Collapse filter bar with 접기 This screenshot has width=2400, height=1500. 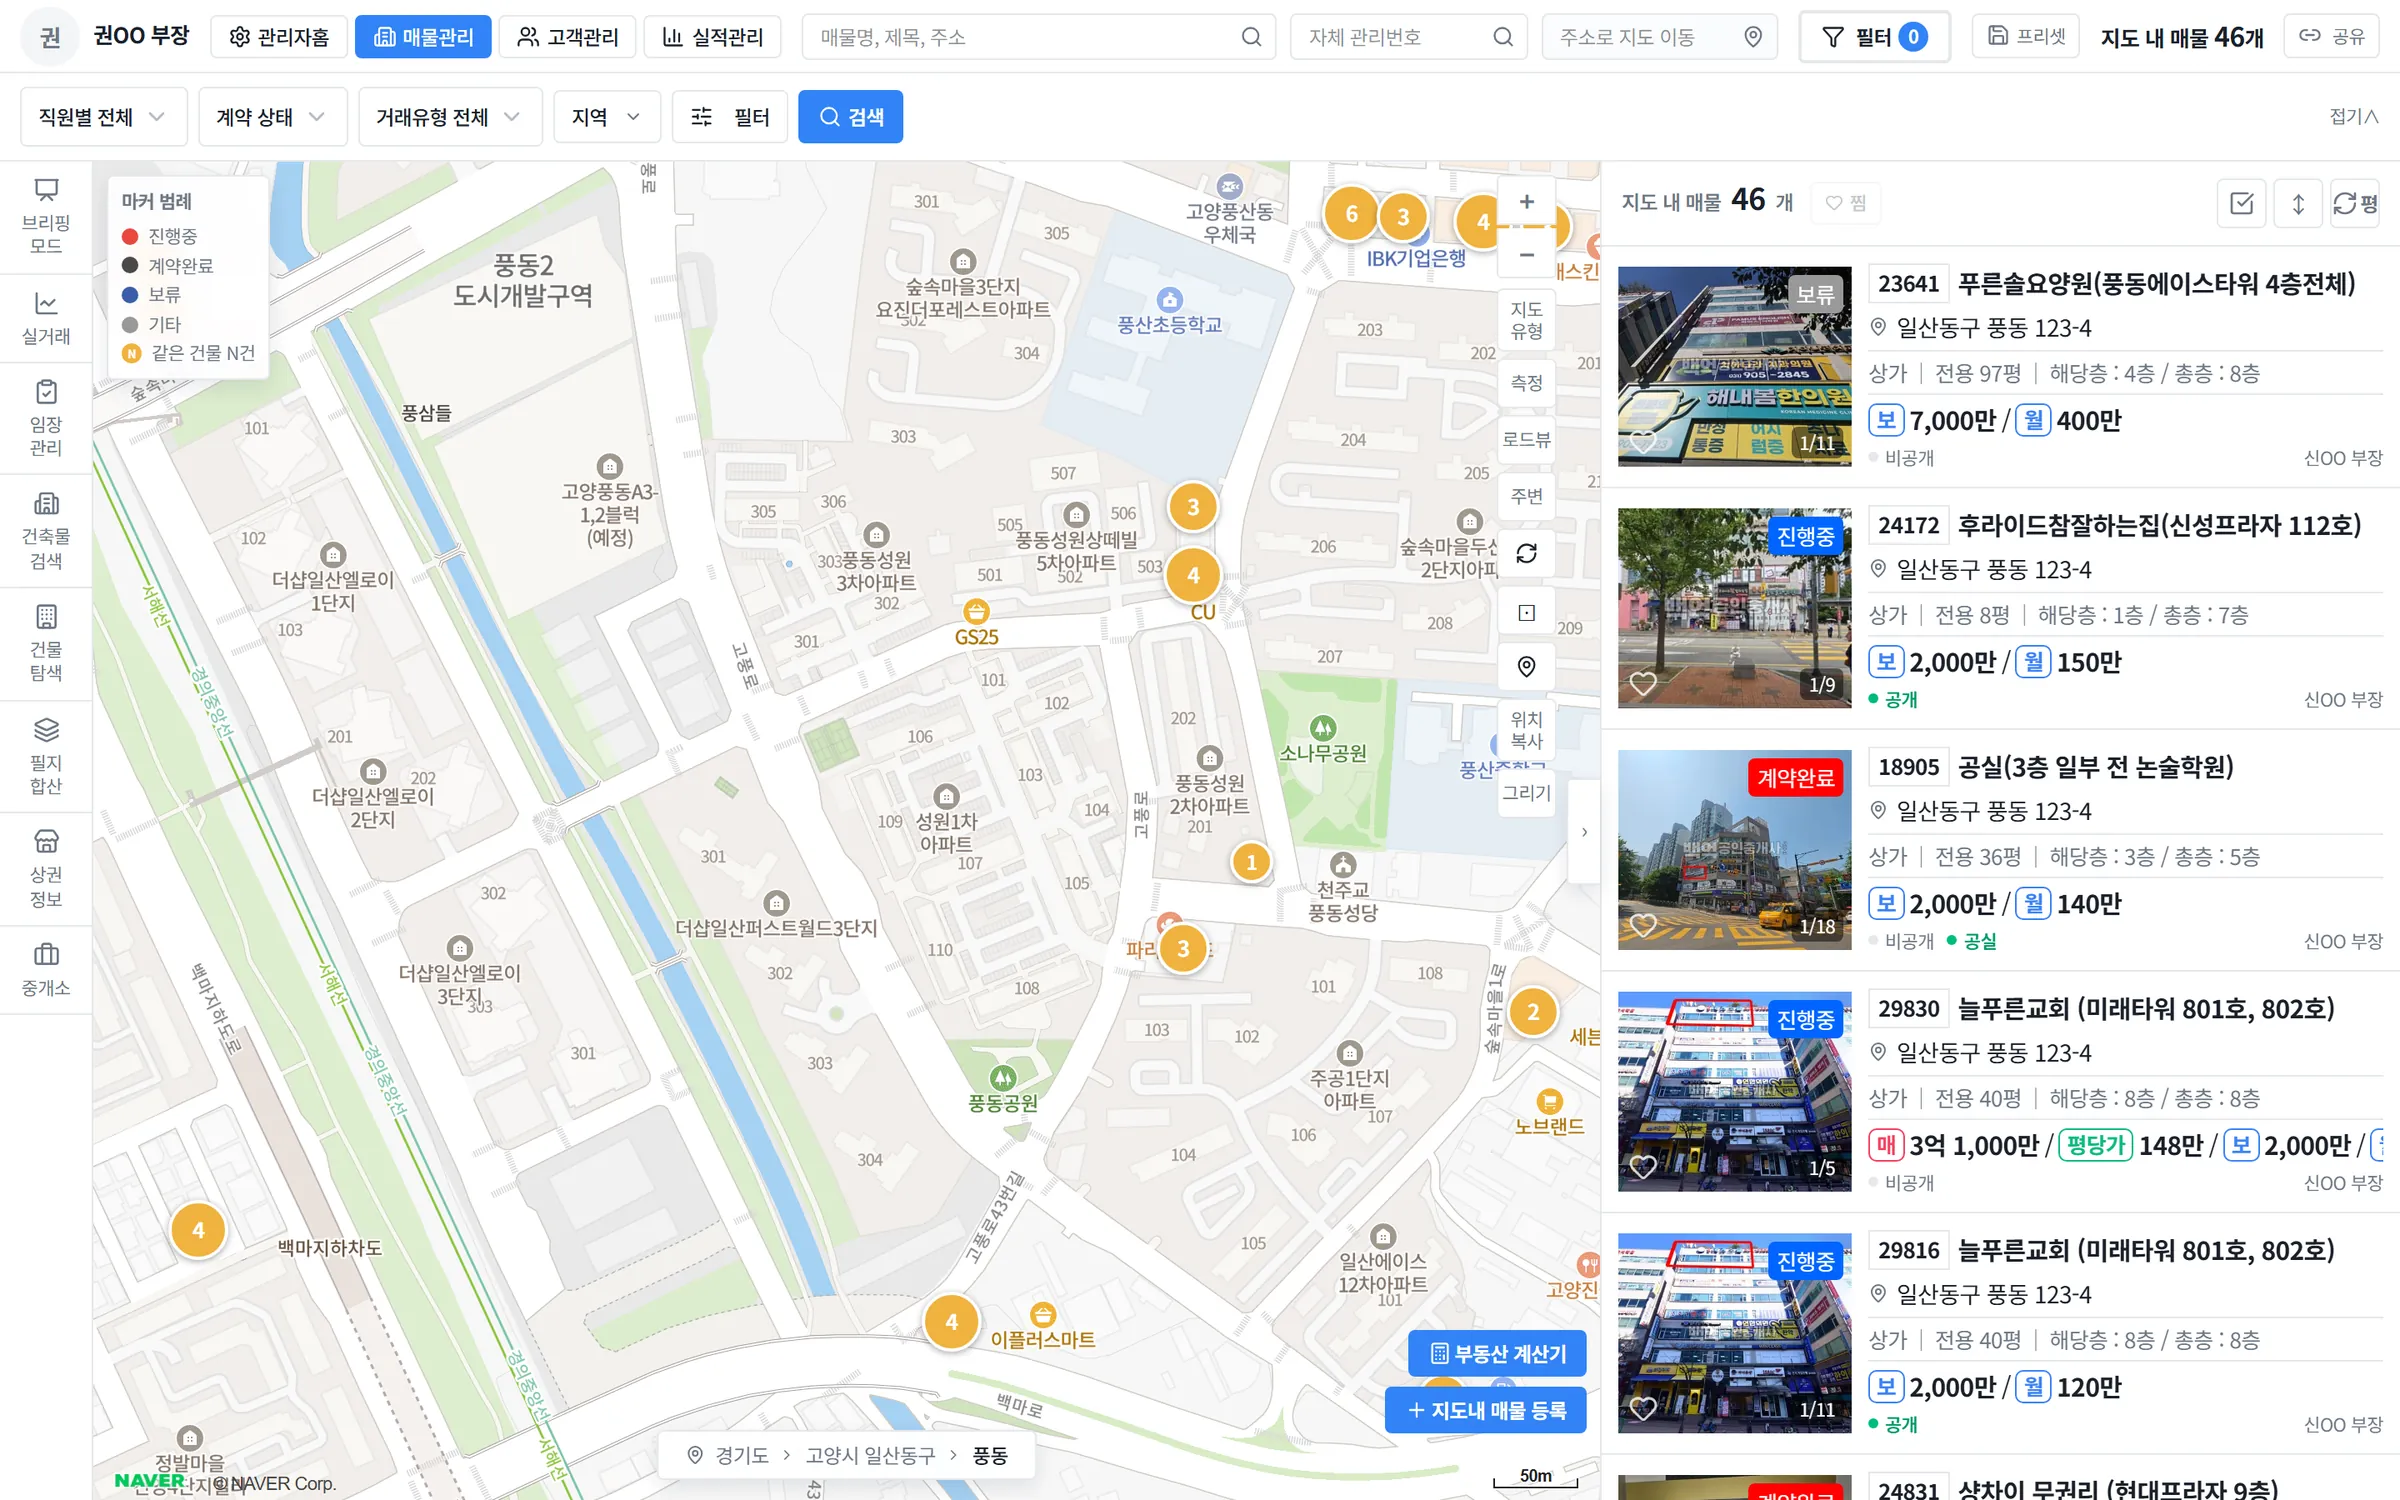[x=2353, y=117]
